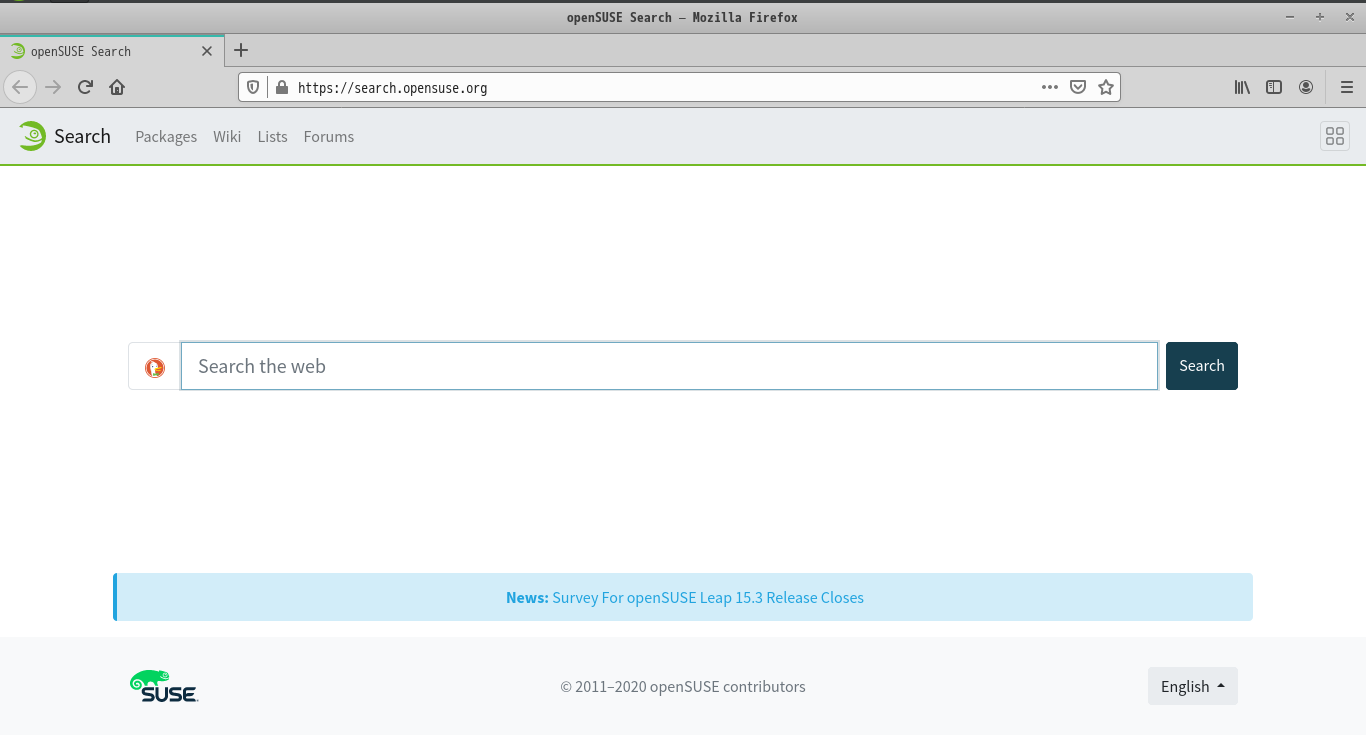Open a new tab with plus button
Viewport: 1366px width, 735px height.
(240, 50)
